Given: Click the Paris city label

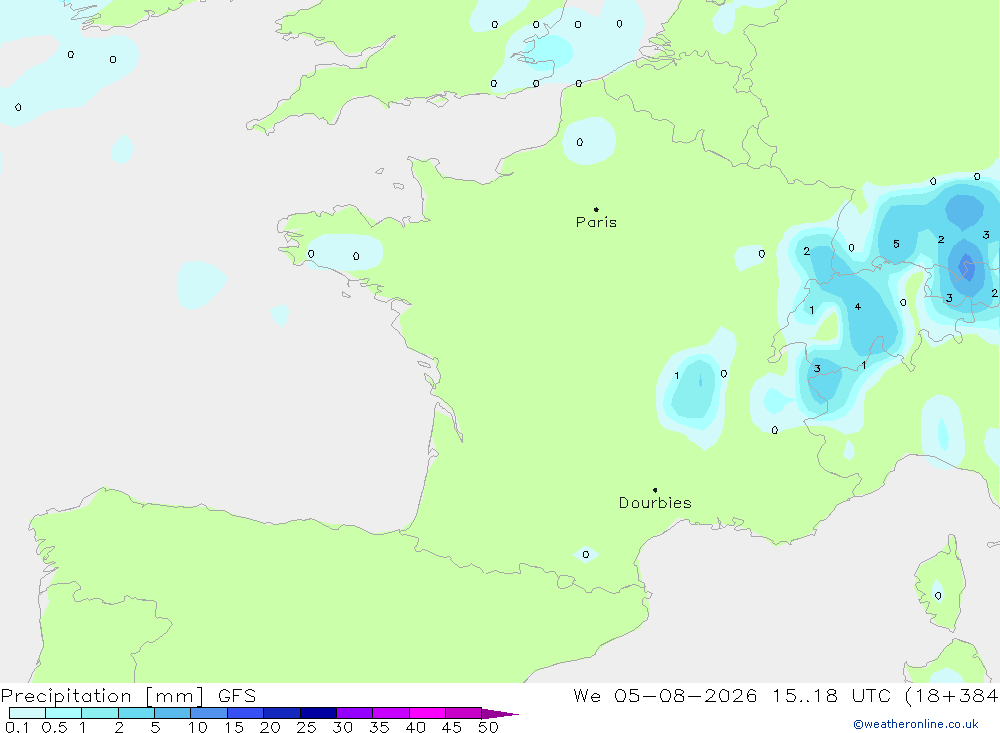Looking at the screenshot, I should click(x=596, y=222).
